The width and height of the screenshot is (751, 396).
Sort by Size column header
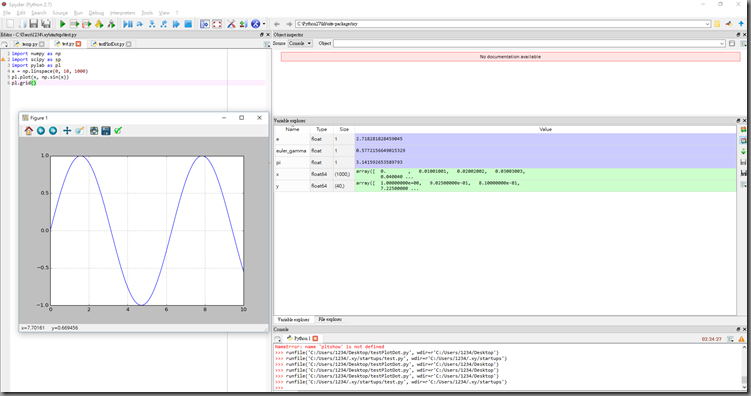[344, 129]
